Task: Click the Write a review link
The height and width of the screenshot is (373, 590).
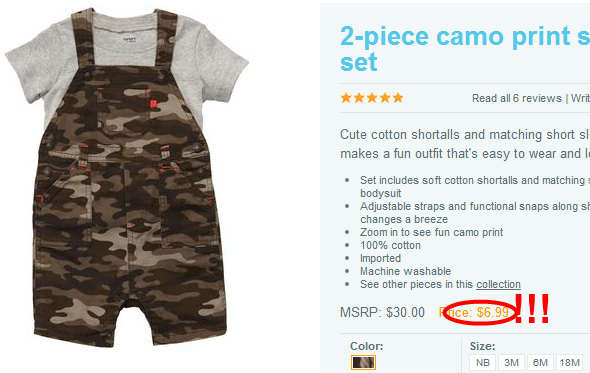Action: coord(580,98)
